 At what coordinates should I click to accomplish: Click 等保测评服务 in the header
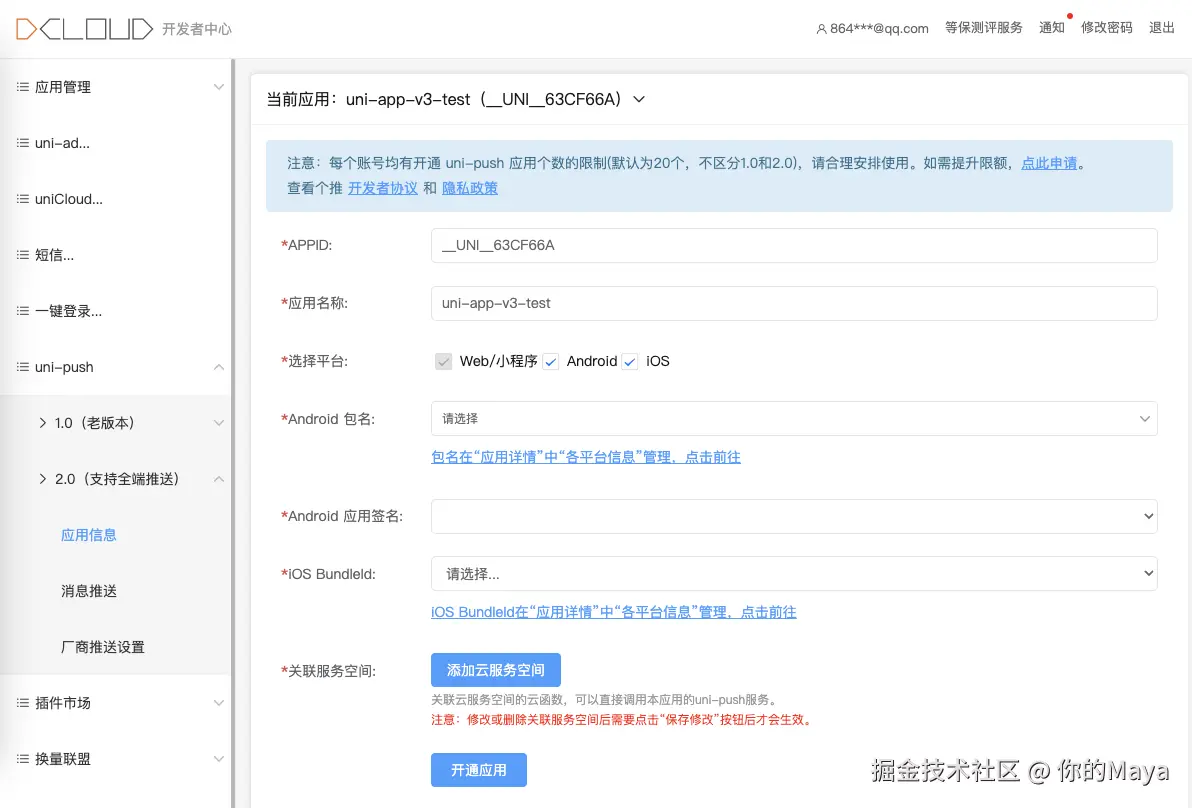point(984,28)
